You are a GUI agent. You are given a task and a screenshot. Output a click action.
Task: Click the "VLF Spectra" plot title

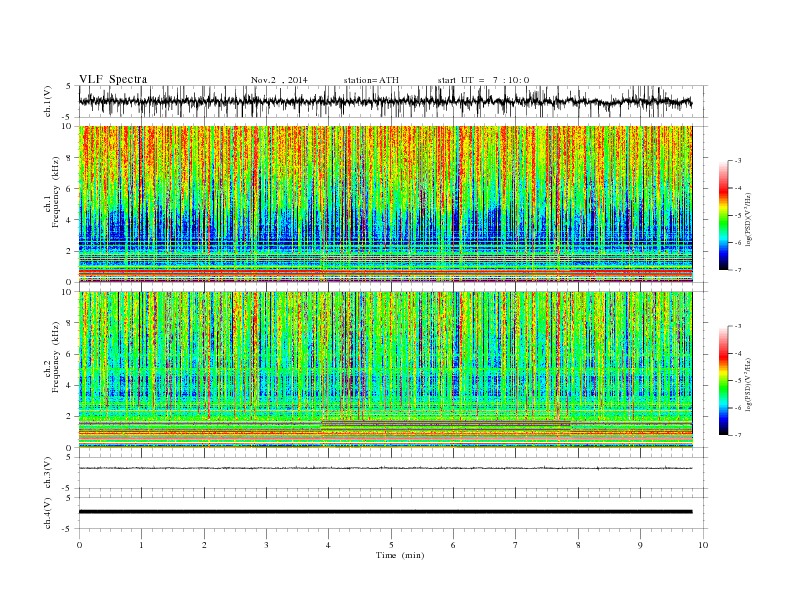(x=113, y=79)
